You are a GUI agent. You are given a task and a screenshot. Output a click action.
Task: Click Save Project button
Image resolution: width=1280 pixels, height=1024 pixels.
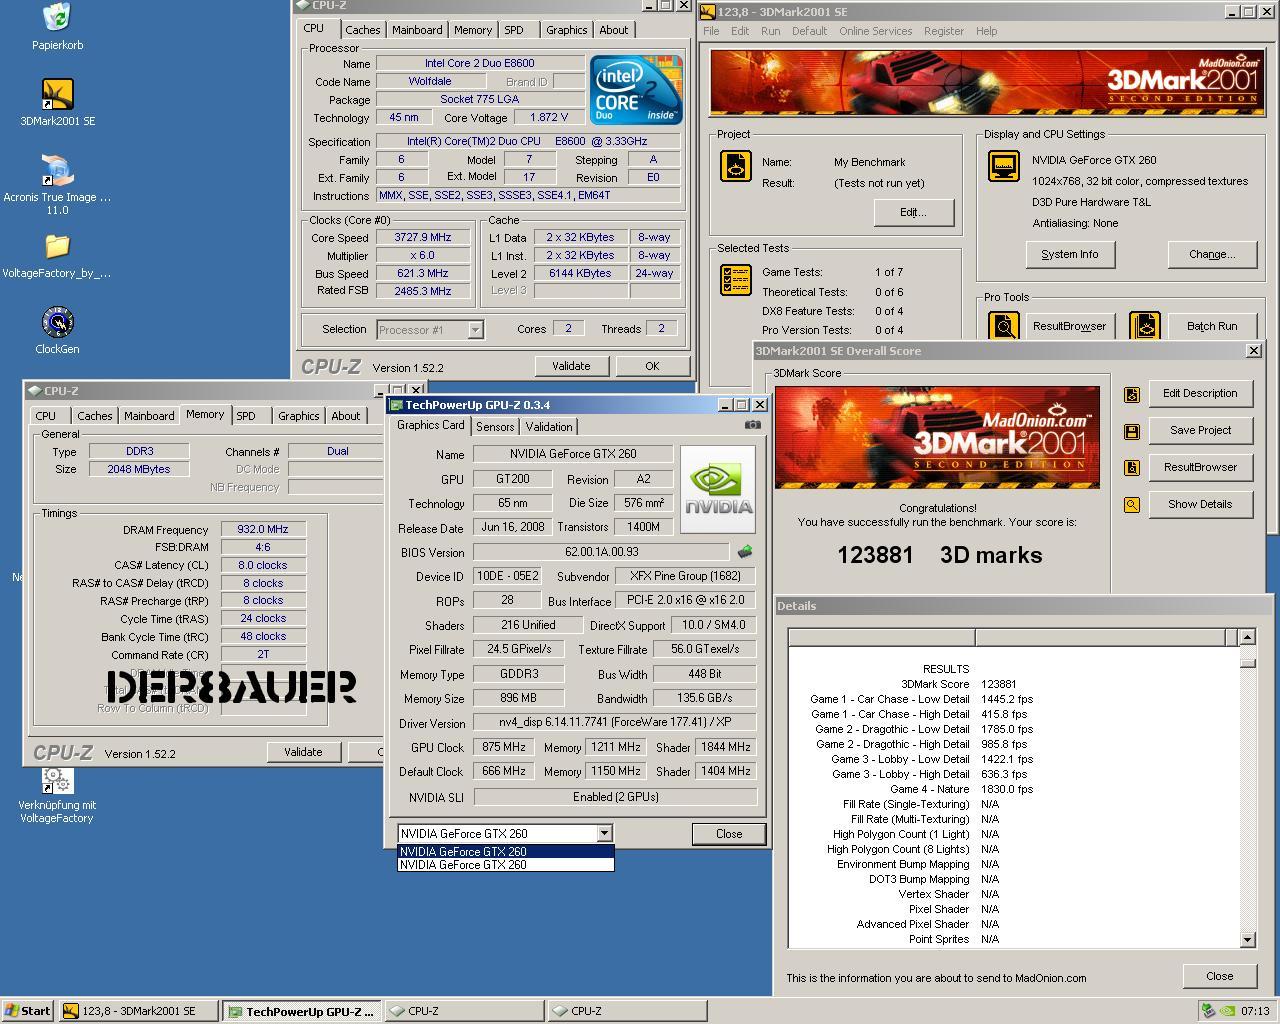(1200, 430)
